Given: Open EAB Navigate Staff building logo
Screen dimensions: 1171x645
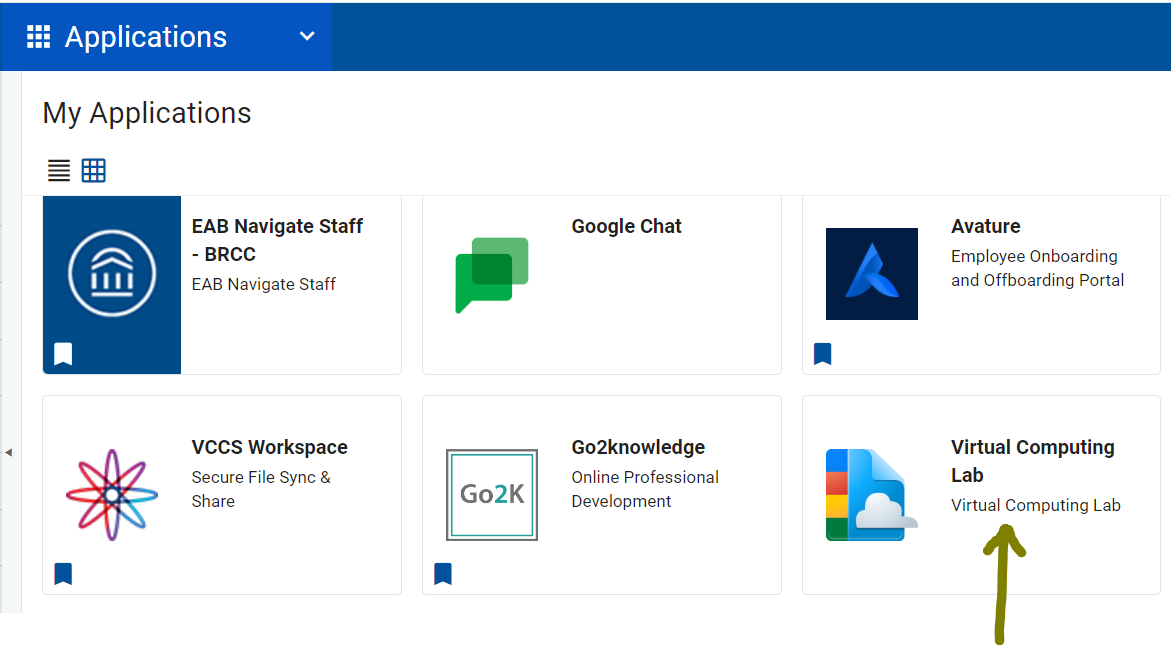Looking at the screenshot, I should coord(112,273).
